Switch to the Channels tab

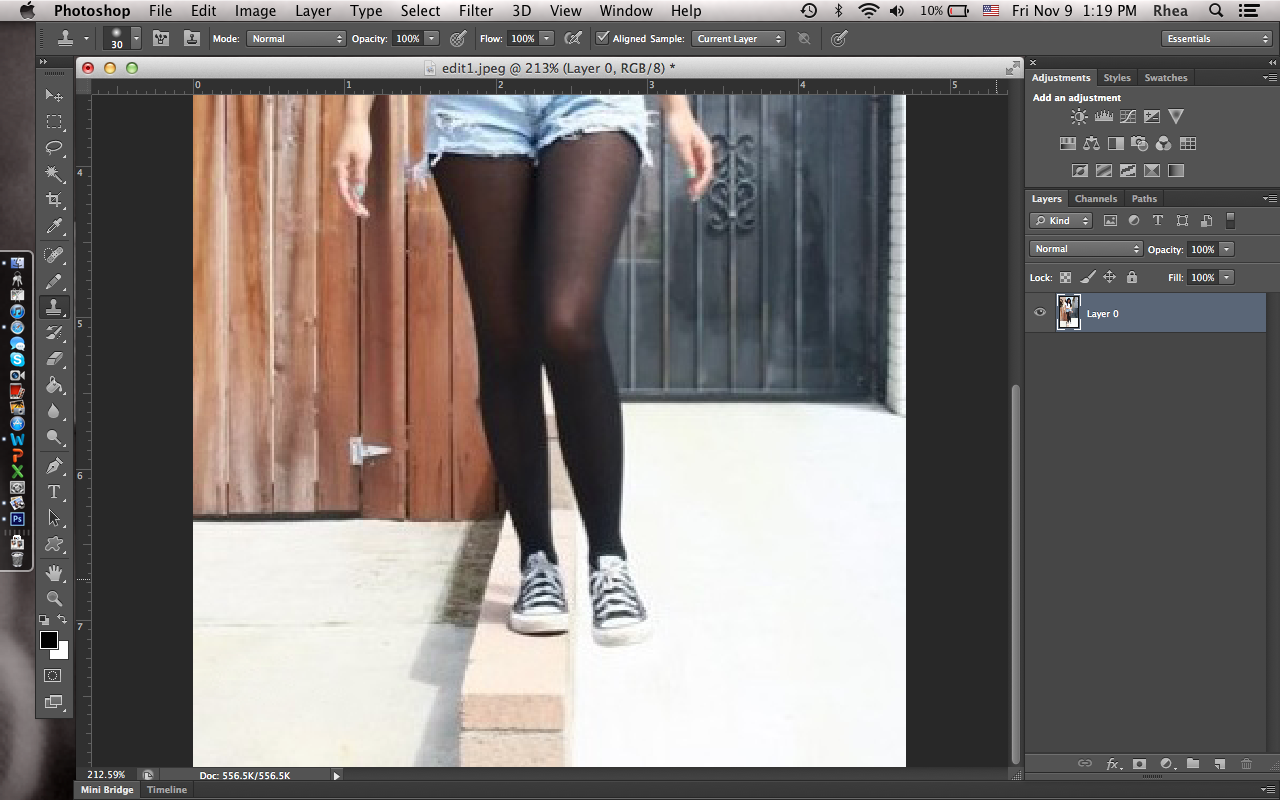(1096, 199)
